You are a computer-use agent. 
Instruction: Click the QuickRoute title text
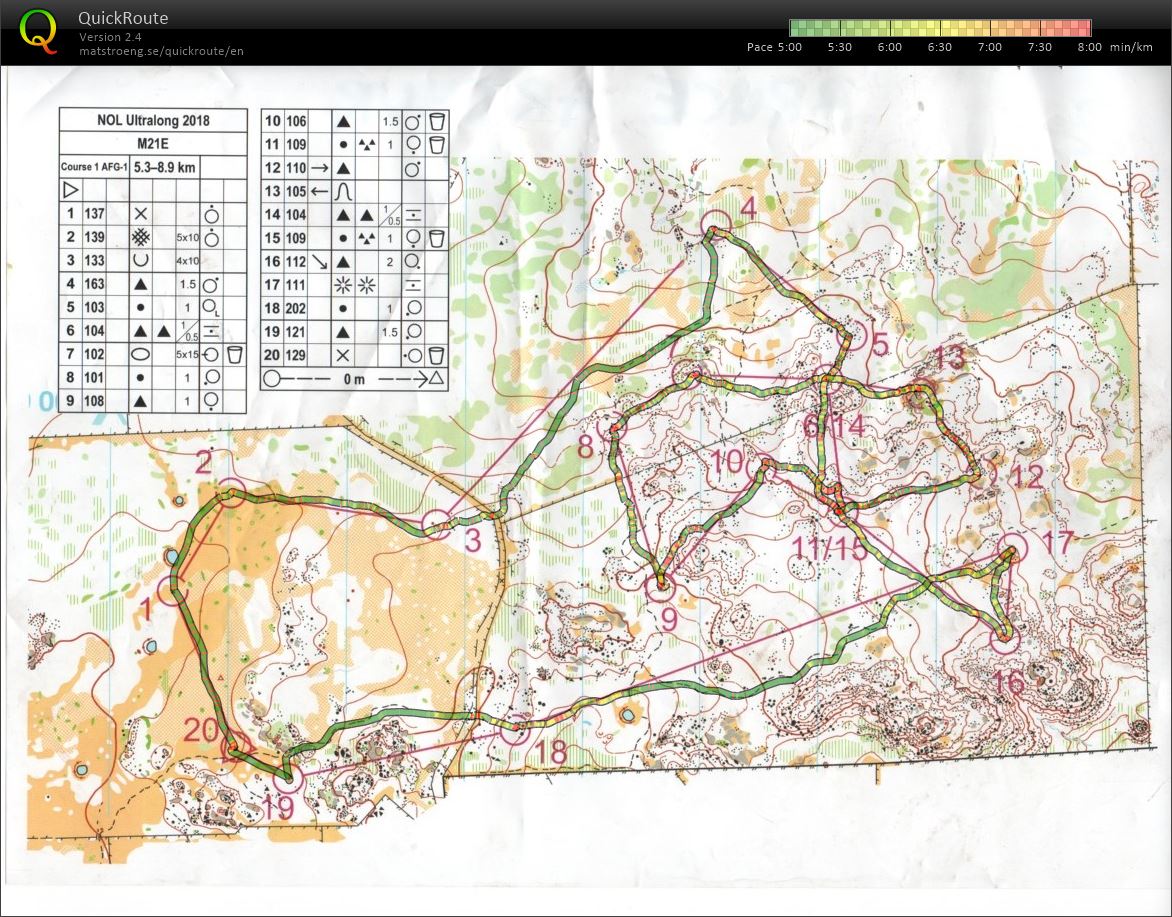123,18
